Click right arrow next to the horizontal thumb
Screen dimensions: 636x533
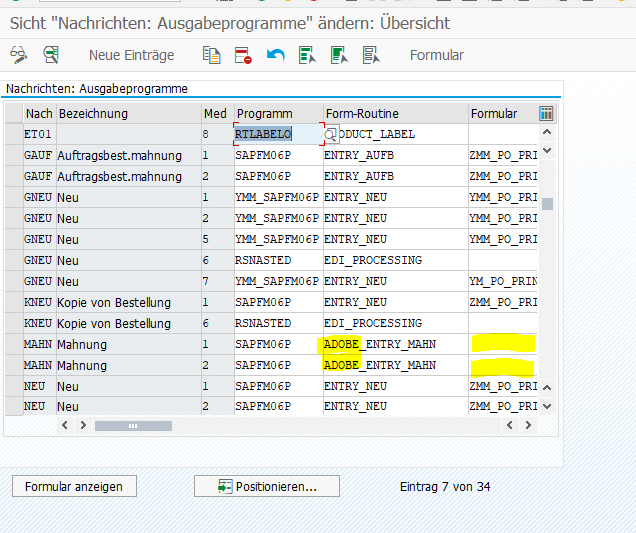[x=83, y=425]
